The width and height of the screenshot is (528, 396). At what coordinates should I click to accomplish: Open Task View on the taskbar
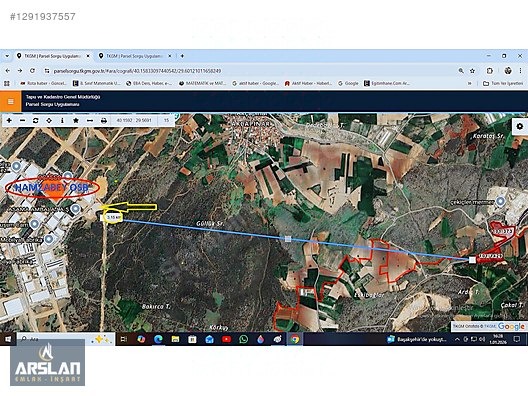point(124,339)
